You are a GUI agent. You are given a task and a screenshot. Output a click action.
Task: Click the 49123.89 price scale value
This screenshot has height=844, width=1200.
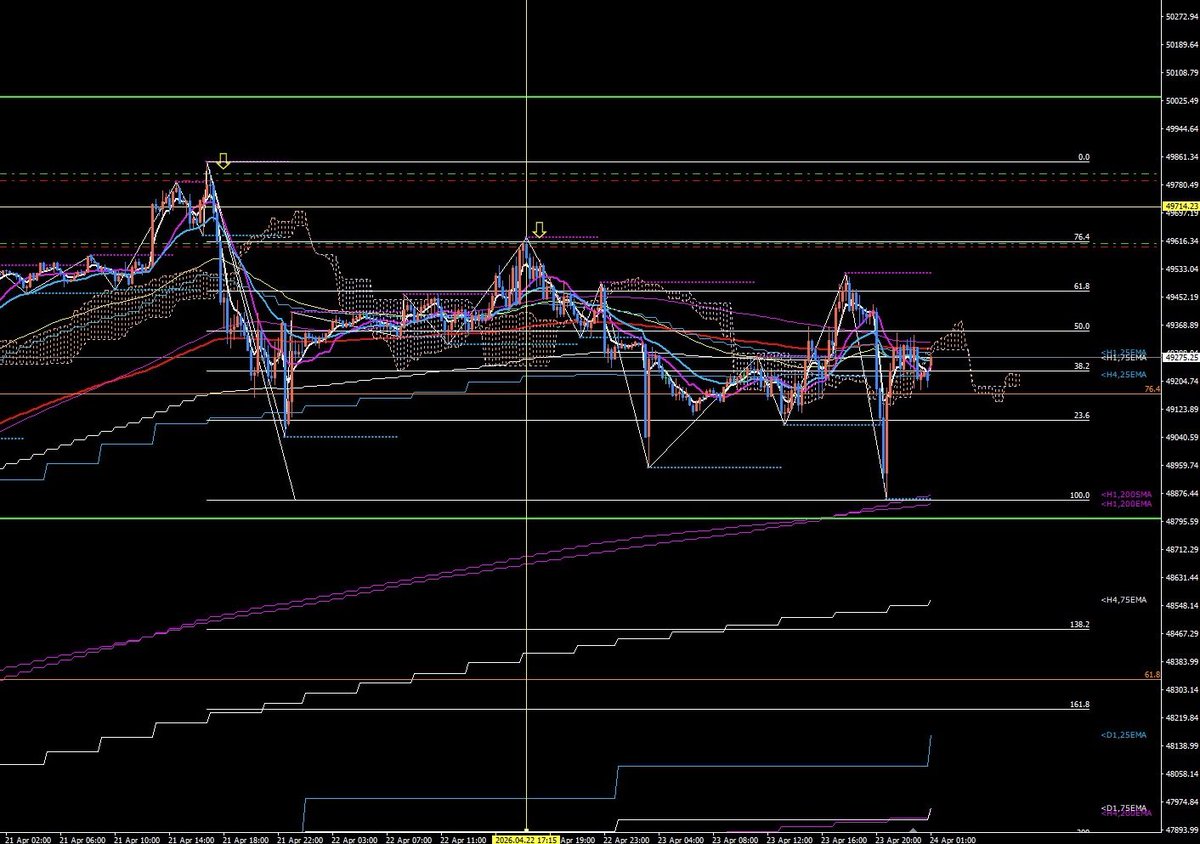coord(1181,409)
